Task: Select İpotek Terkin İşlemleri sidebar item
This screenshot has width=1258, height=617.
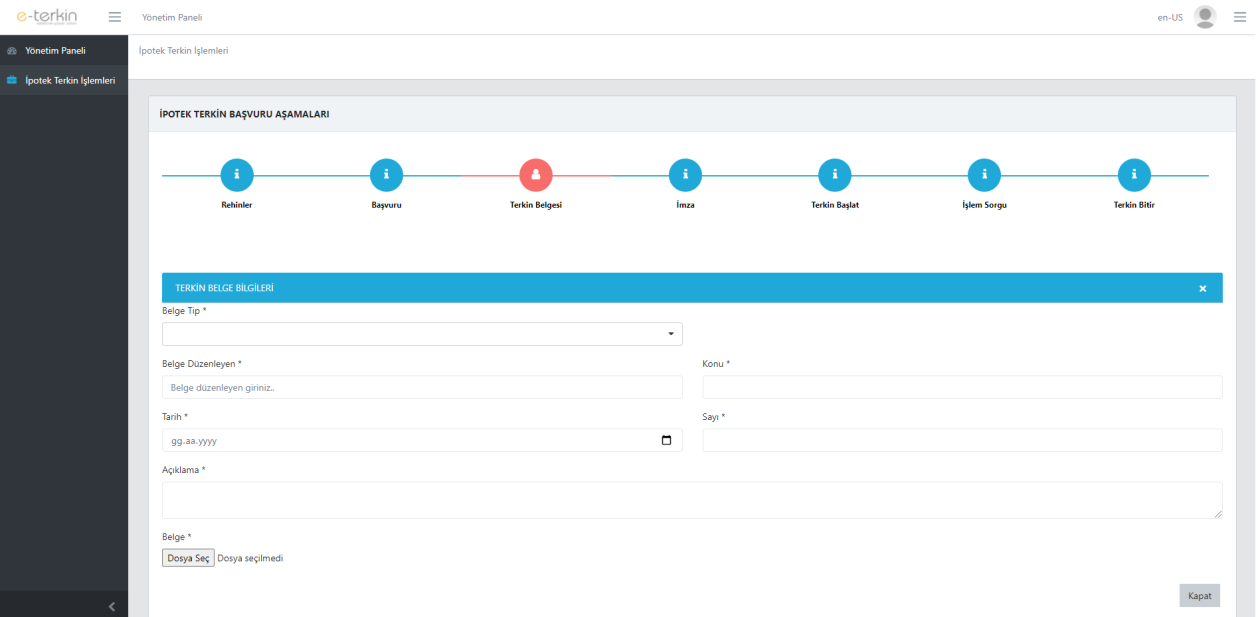Action: pyautogui.click(x=69, y=80)
